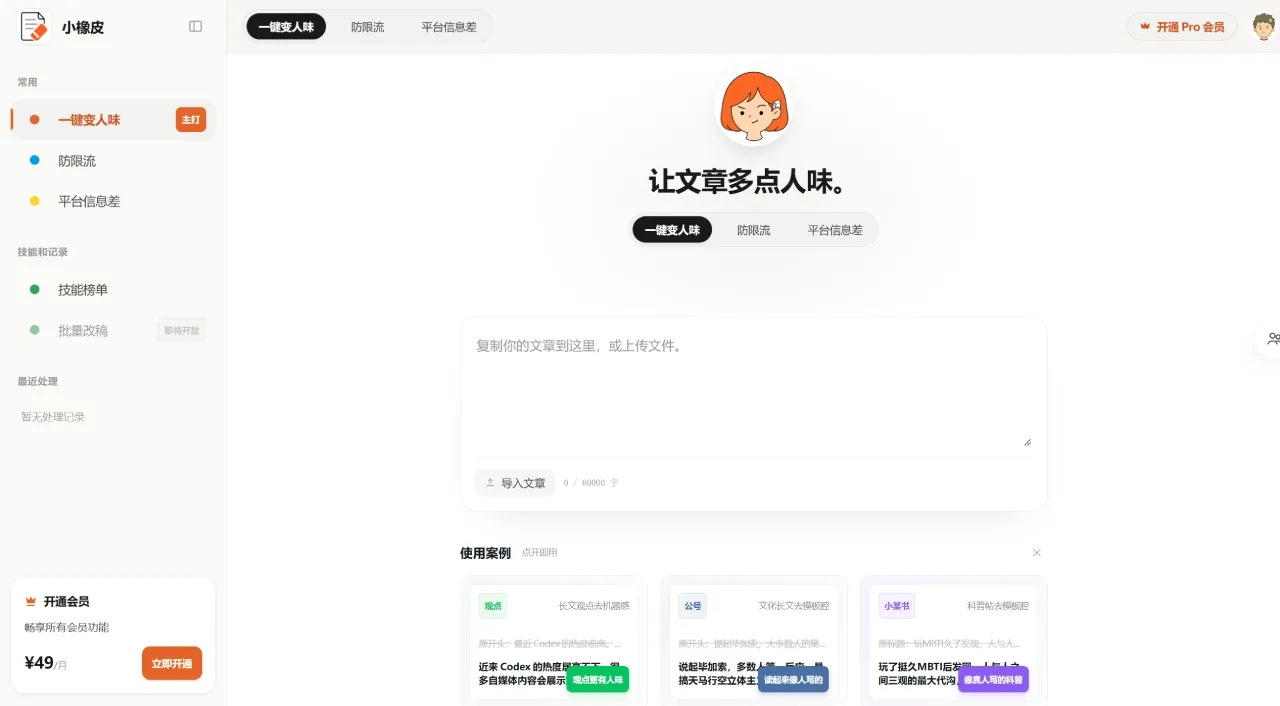Click the ¥49 price text
Screen dimensions: 1280x706
(39, 662)
